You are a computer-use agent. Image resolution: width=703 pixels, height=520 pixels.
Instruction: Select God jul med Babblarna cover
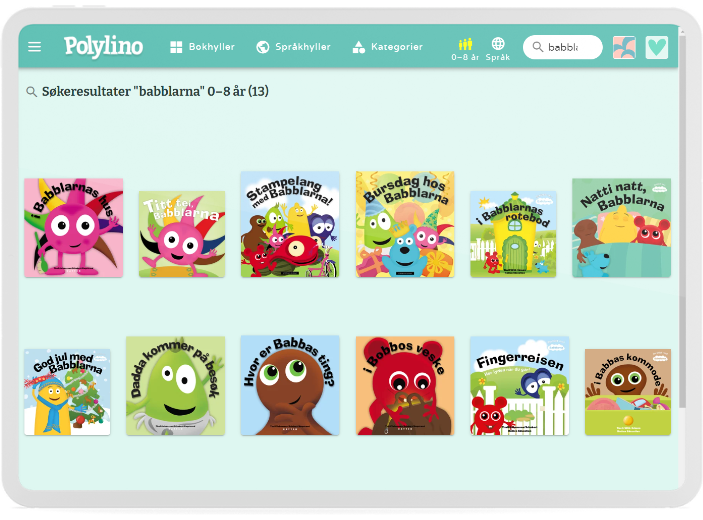[67, 391]
